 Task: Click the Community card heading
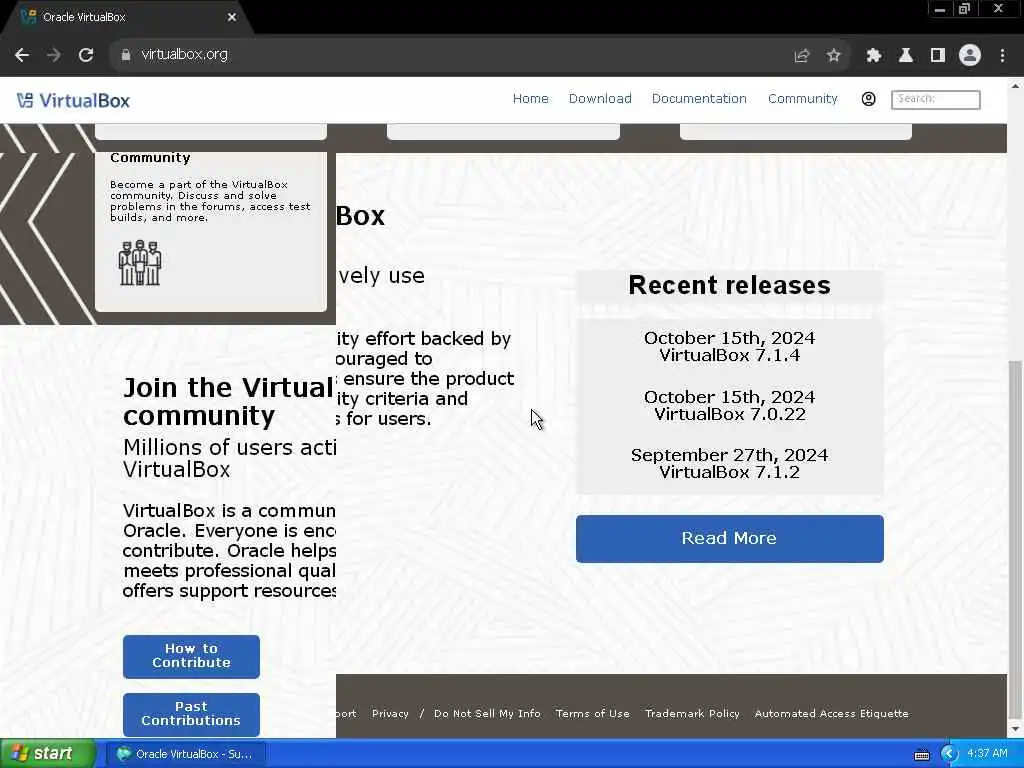150,158
